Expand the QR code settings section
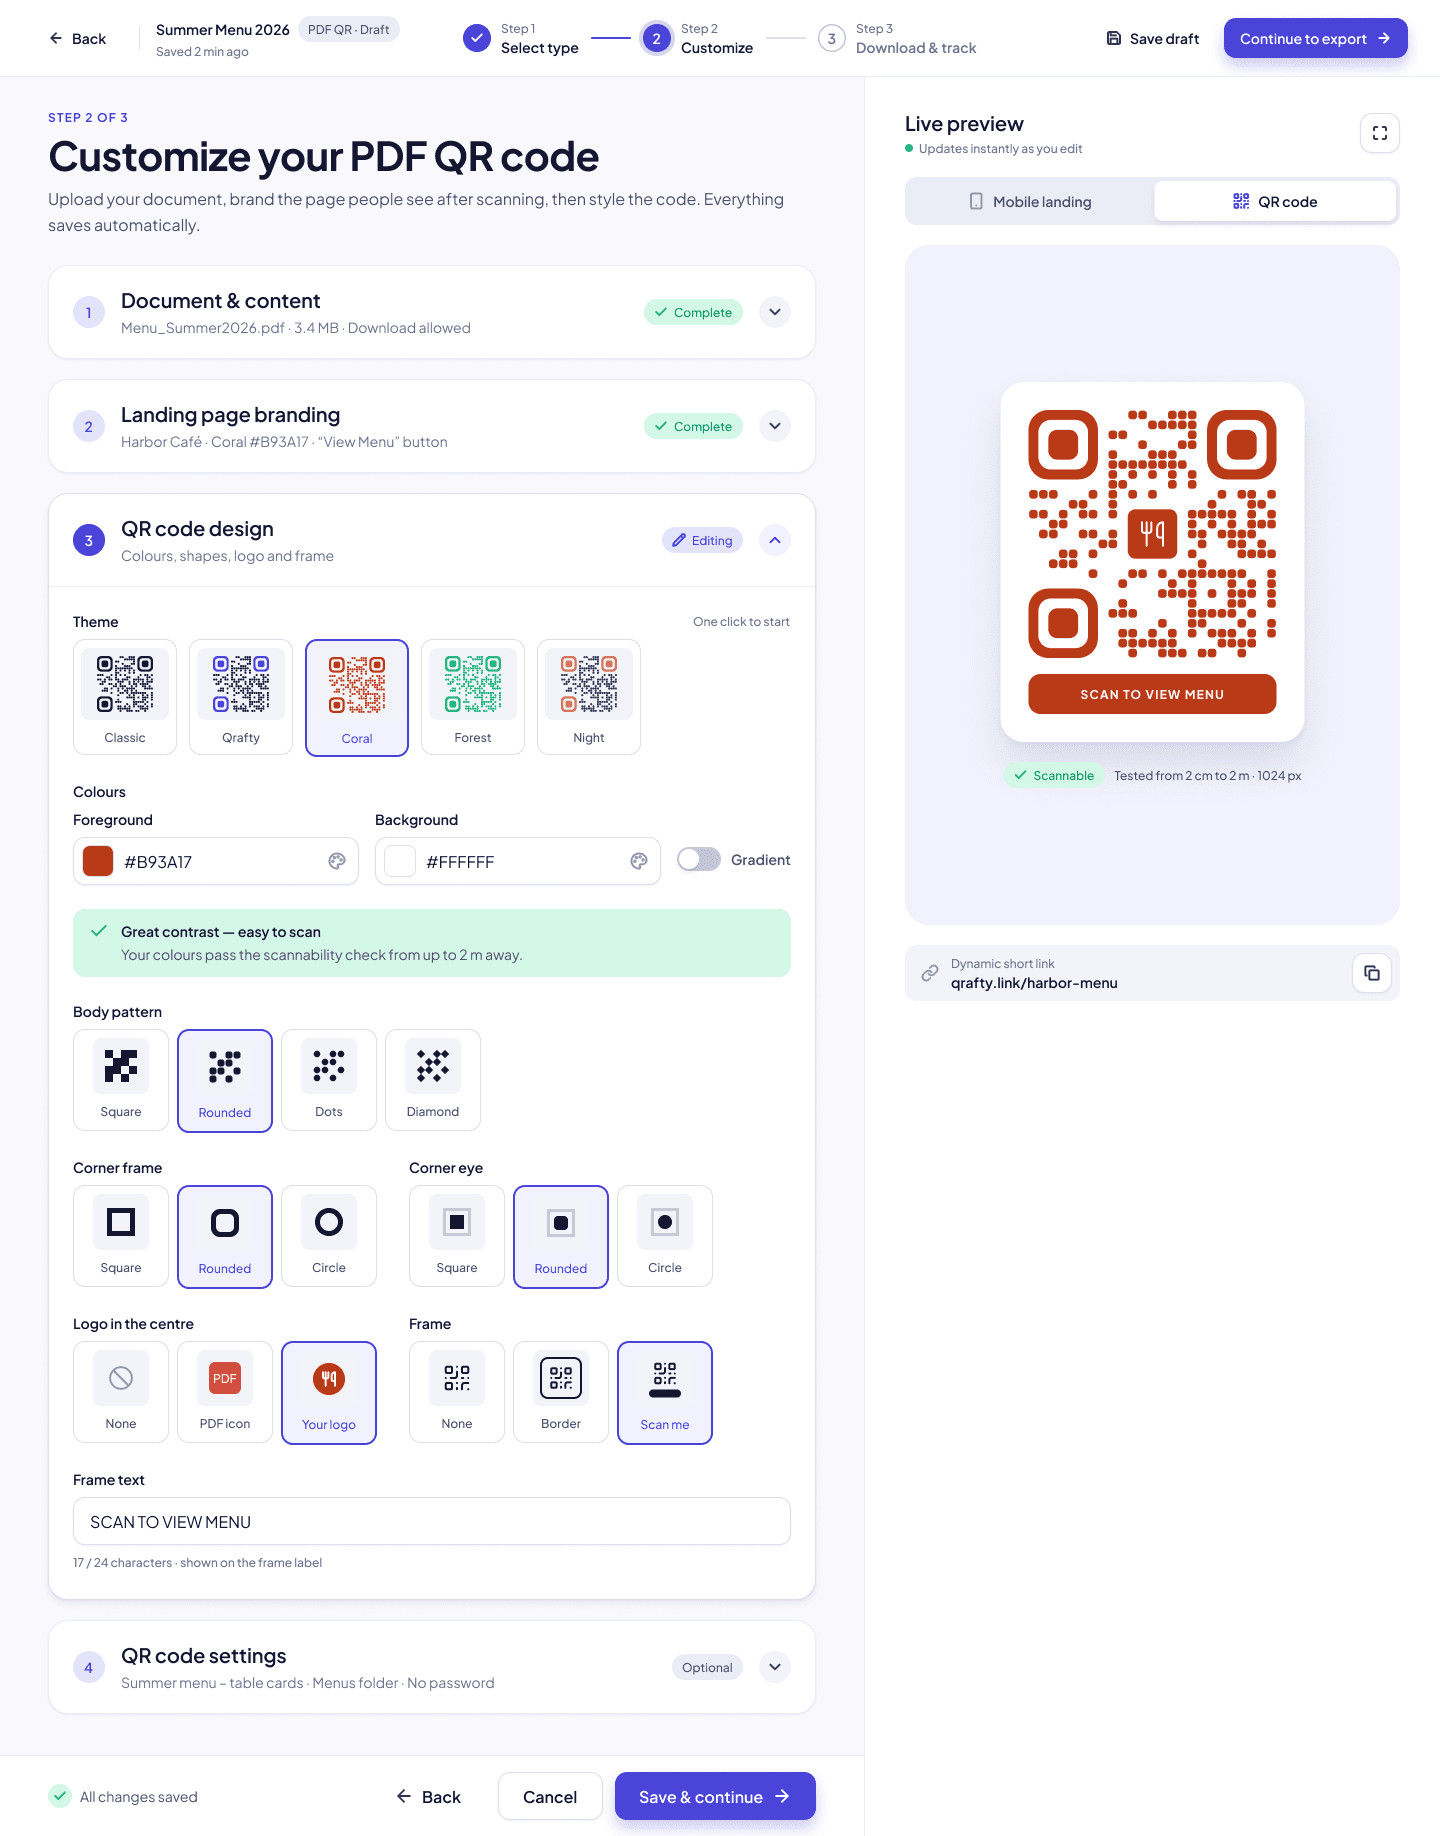The height and width of the screenshot is (1836, 1440). (775, 1667)
